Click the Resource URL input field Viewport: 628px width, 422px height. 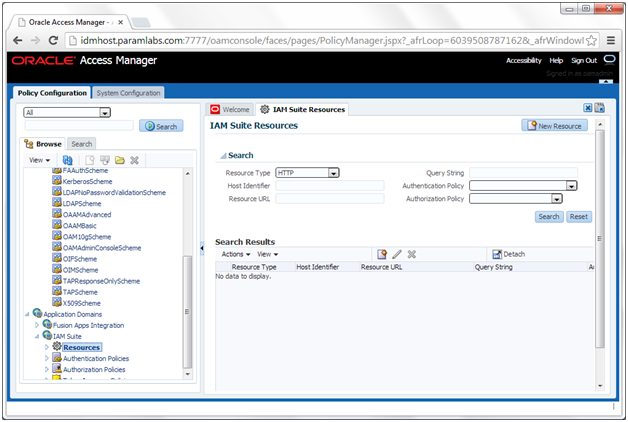point(330,199)
